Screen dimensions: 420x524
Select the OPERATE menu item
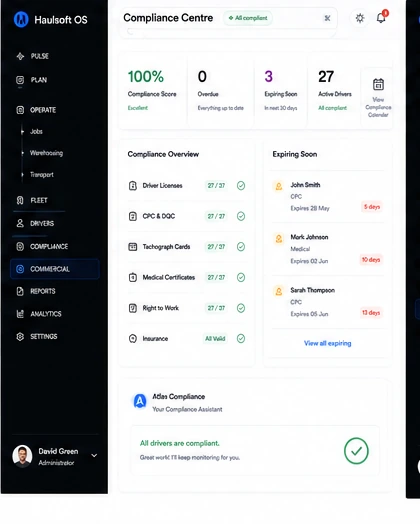click(x=43, y=110)
